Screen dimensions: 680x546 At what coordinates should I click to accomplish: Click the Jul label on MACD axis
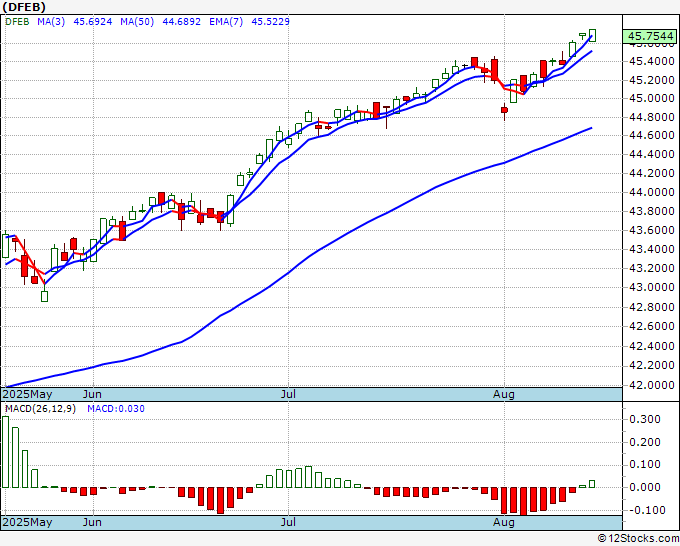click(x=288, y=522)
